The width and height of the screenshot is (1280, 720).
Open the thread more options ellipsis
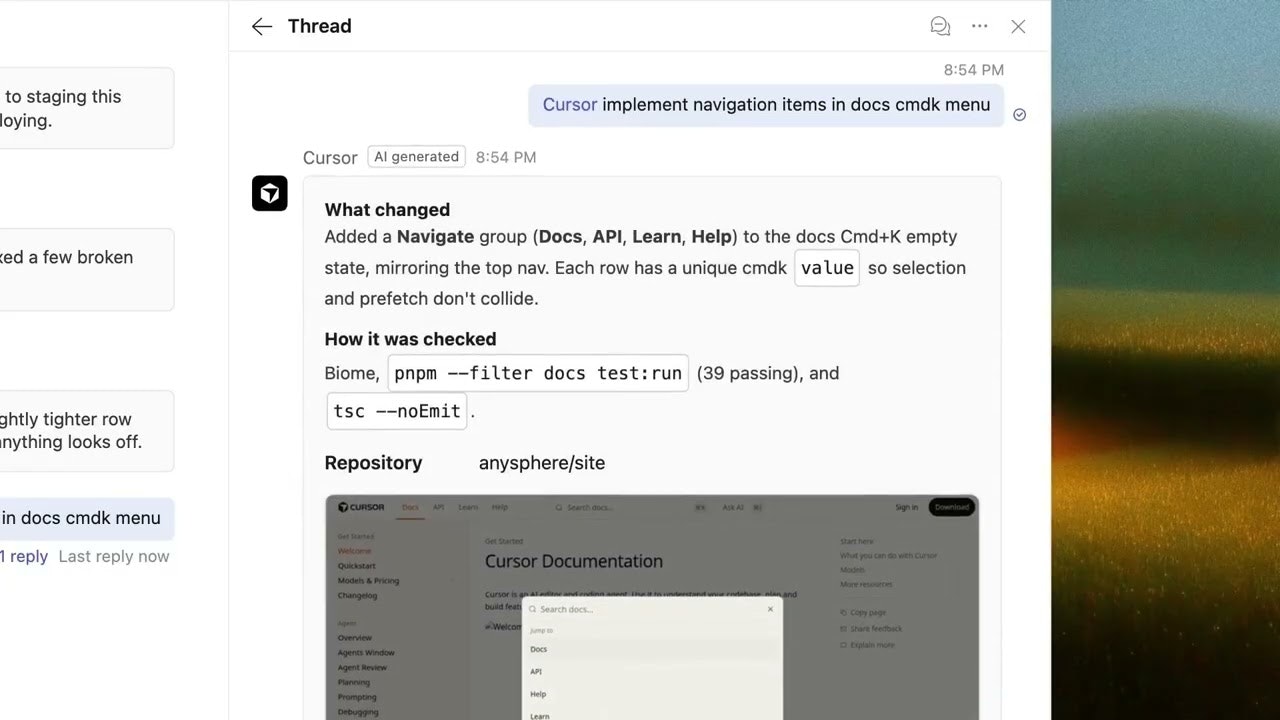click(980, 27)
